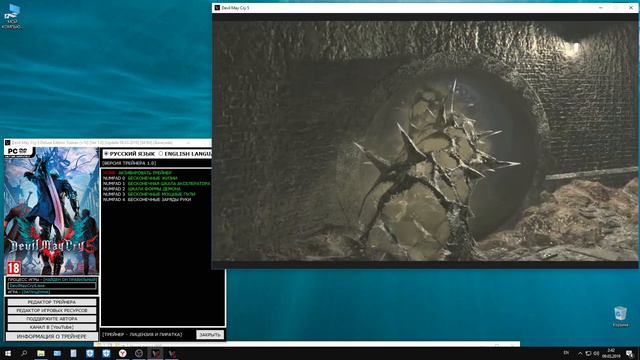Open the taskbar search icon
Viewport: 640px width, 360px height.
[x=24, y=353]
